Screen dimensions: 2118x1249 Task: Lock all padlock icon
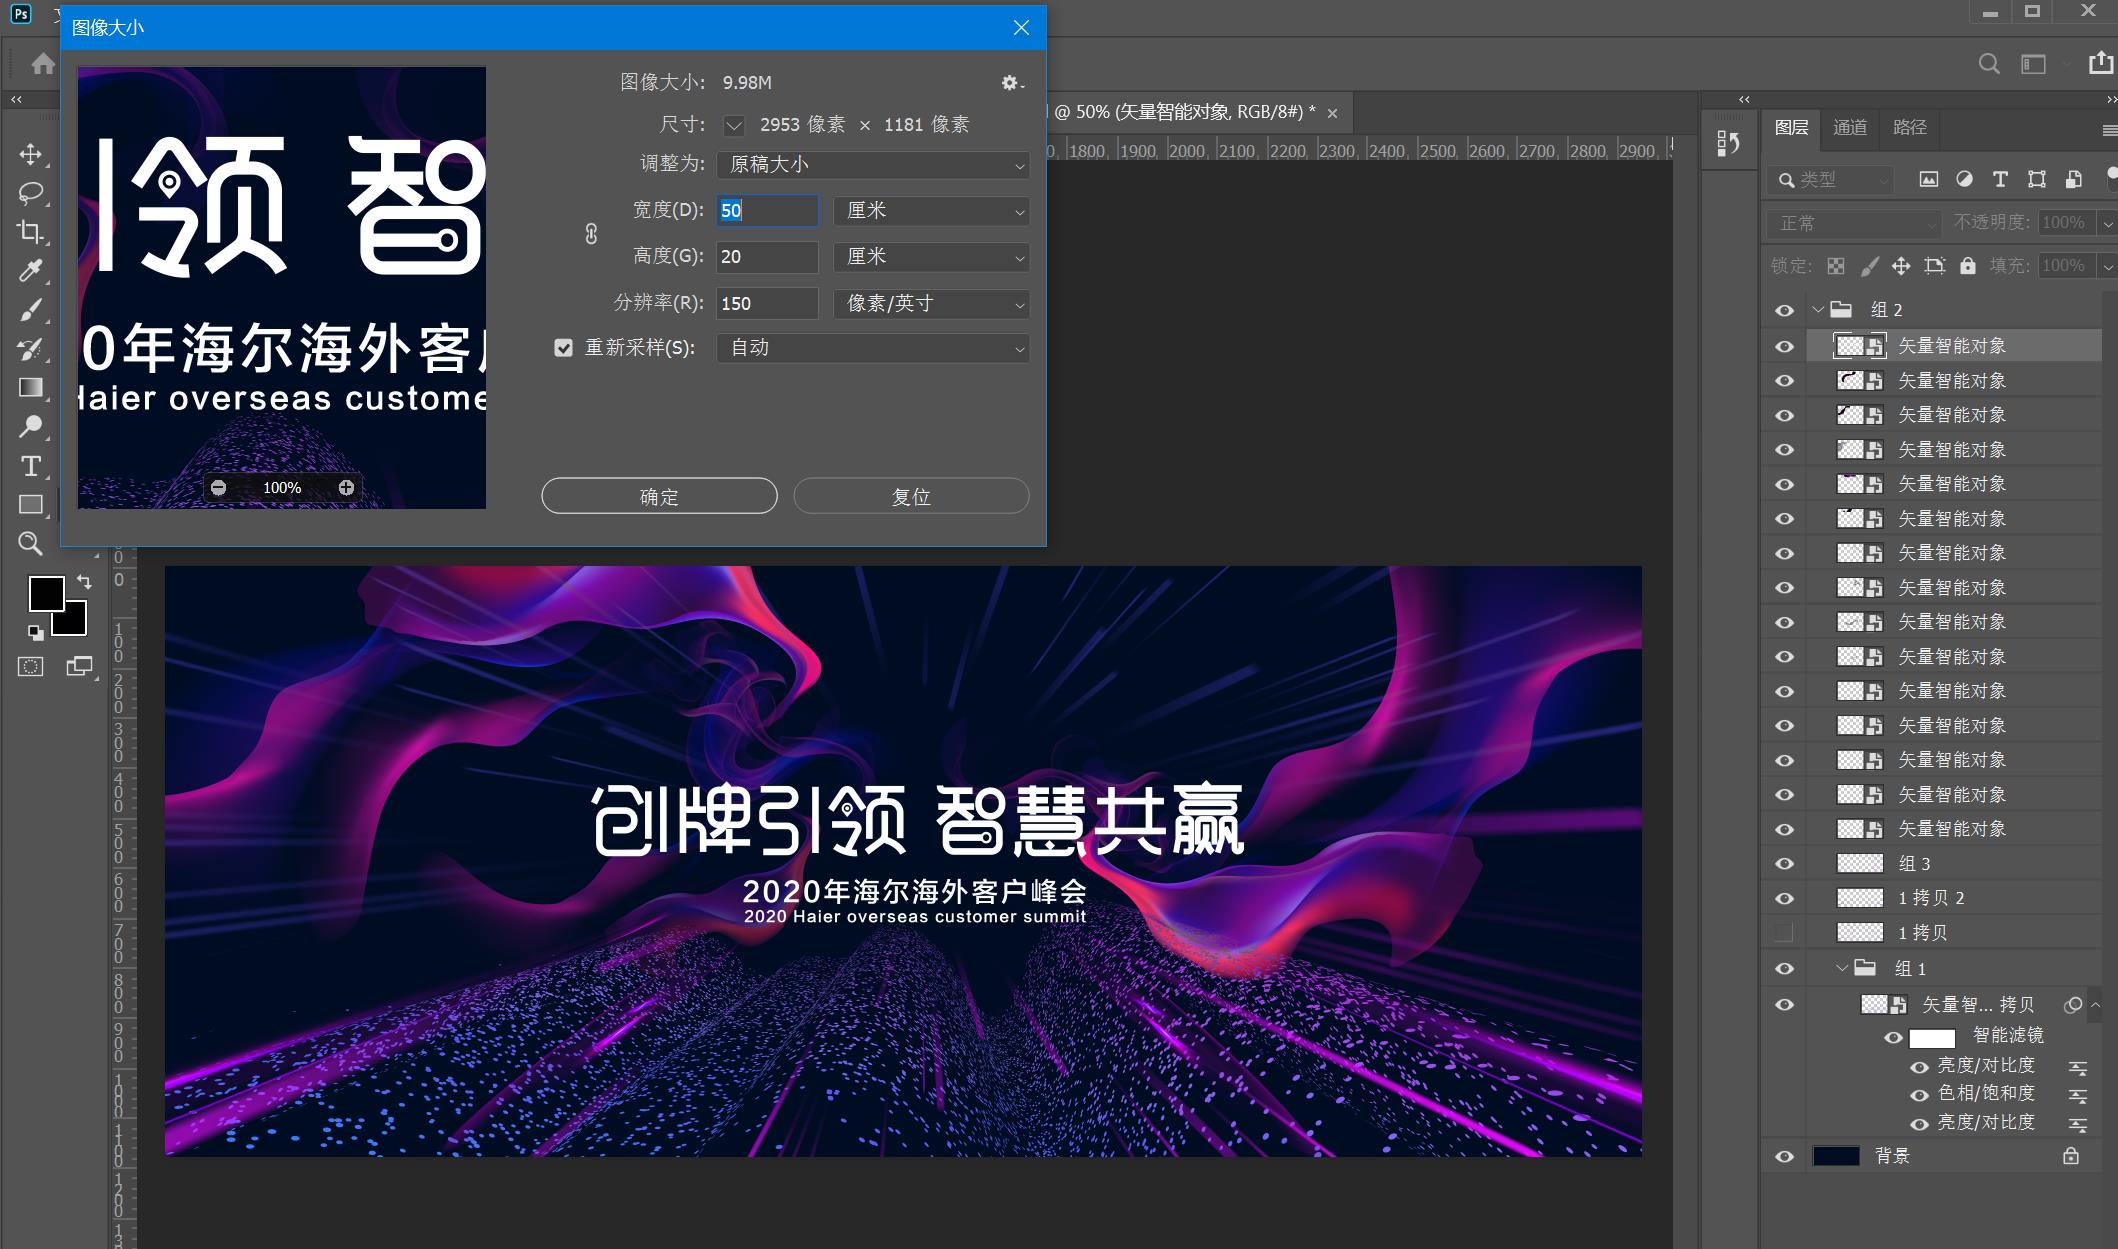tap(1968, 266)
